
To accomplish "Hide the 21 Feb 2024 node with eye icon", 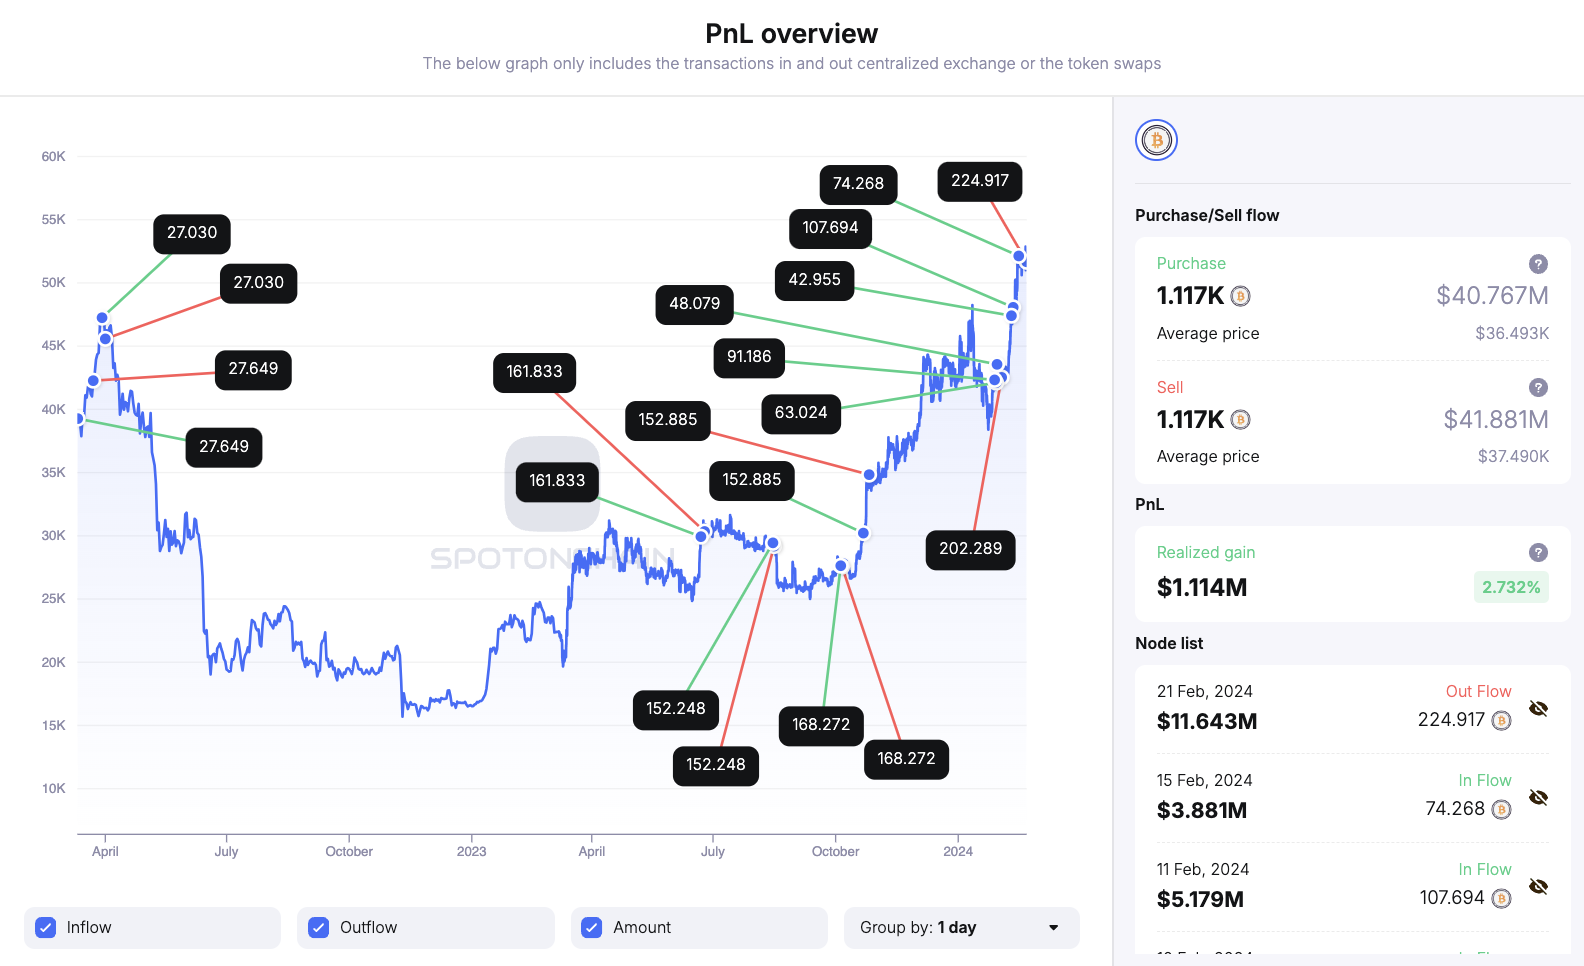I will coord(1537,708).
